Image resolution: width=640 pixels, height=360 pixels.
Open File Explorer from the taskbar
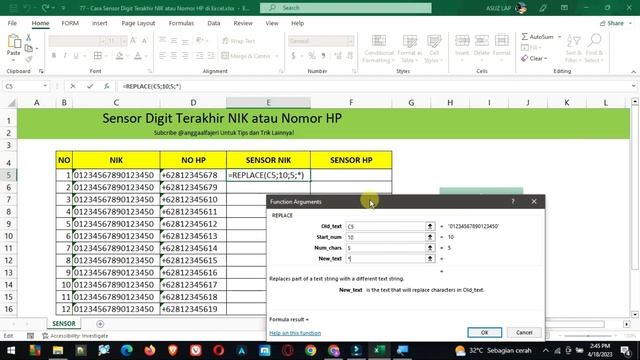tap(58, 351)
